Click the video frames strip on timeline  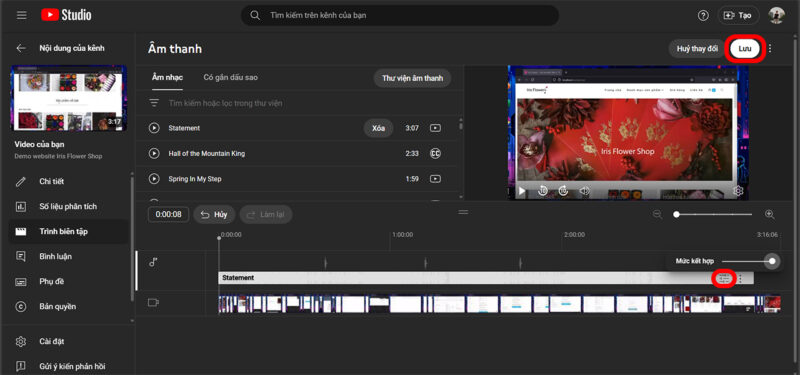(499, 304)
